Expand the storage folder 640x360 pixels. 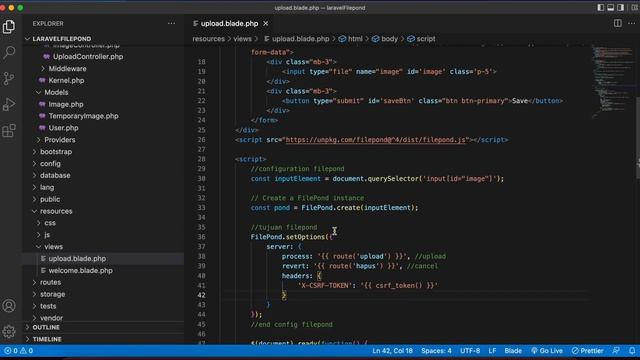pos(52,294)
